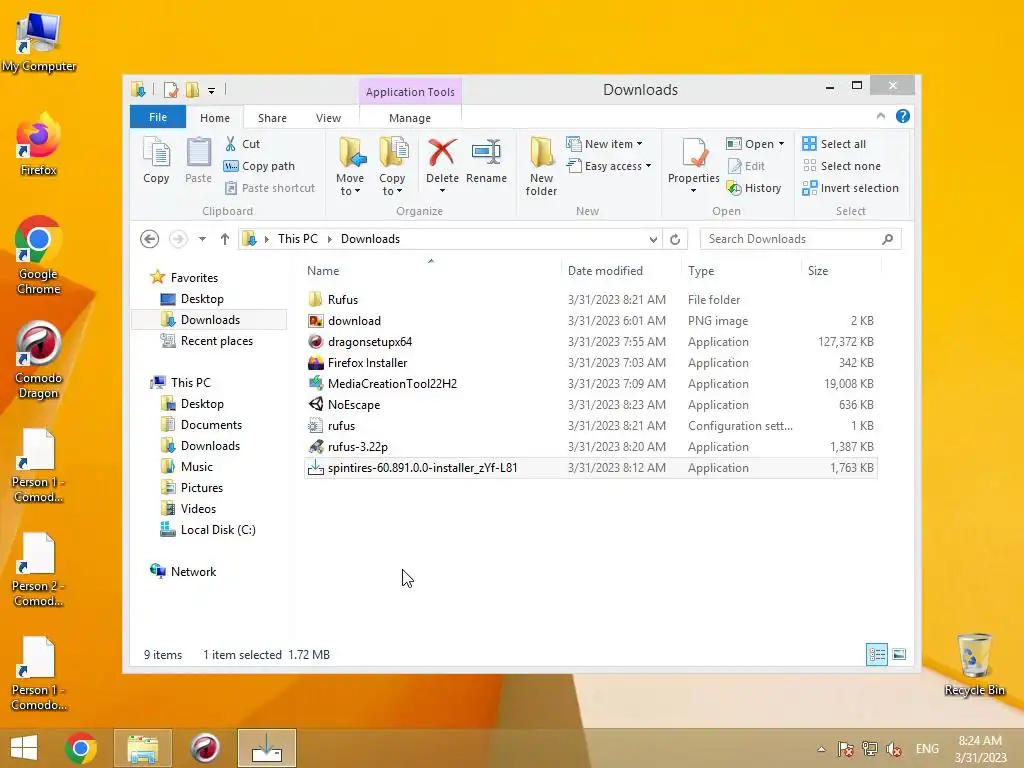Open Firefox desktop shortcut
The image size is (1024, 768).
(x=39, y=145)
